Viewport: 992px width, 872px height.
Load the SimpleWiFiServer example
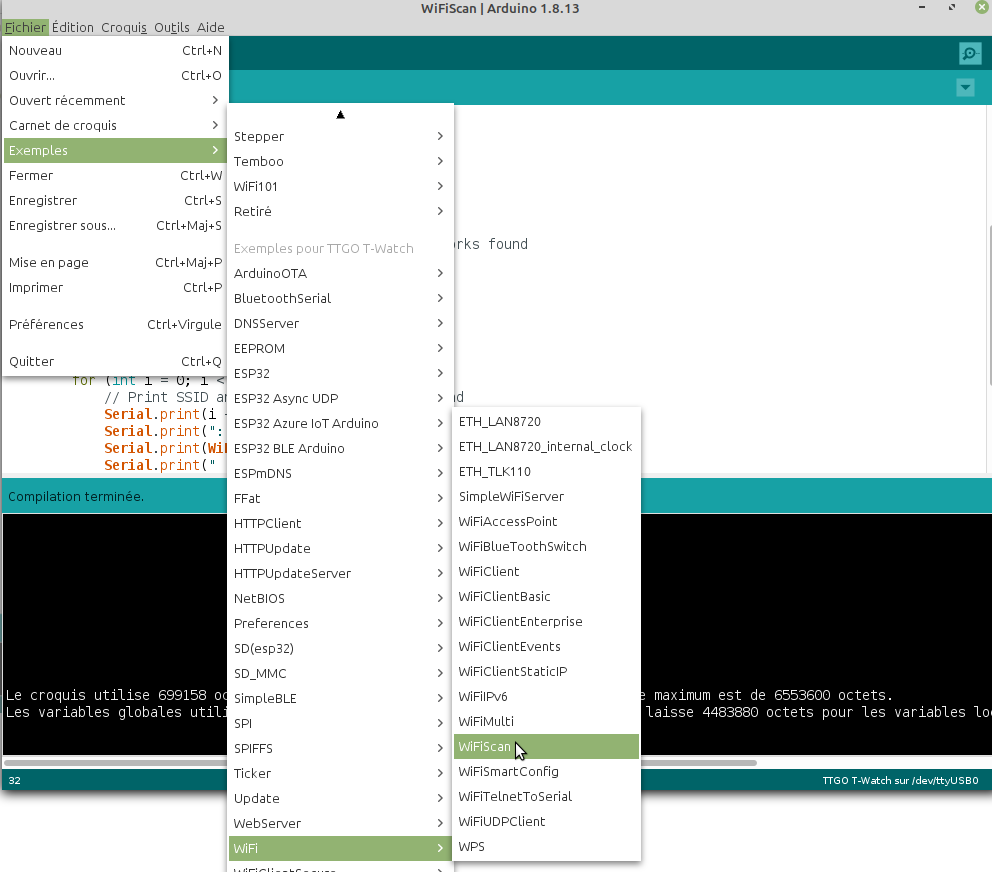pyautogui.click(x=547, y=497)
